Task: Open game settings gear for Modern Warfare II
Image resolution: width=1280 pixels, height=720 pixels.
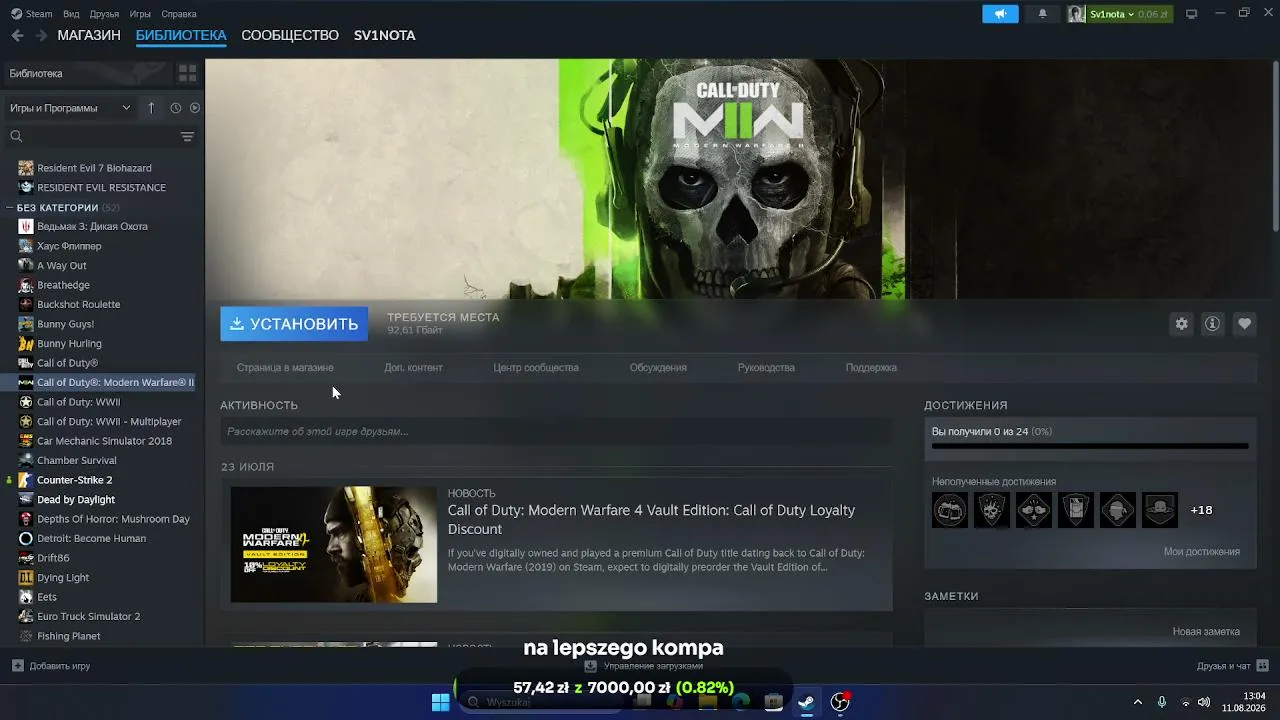Action: click(1181, 324)
